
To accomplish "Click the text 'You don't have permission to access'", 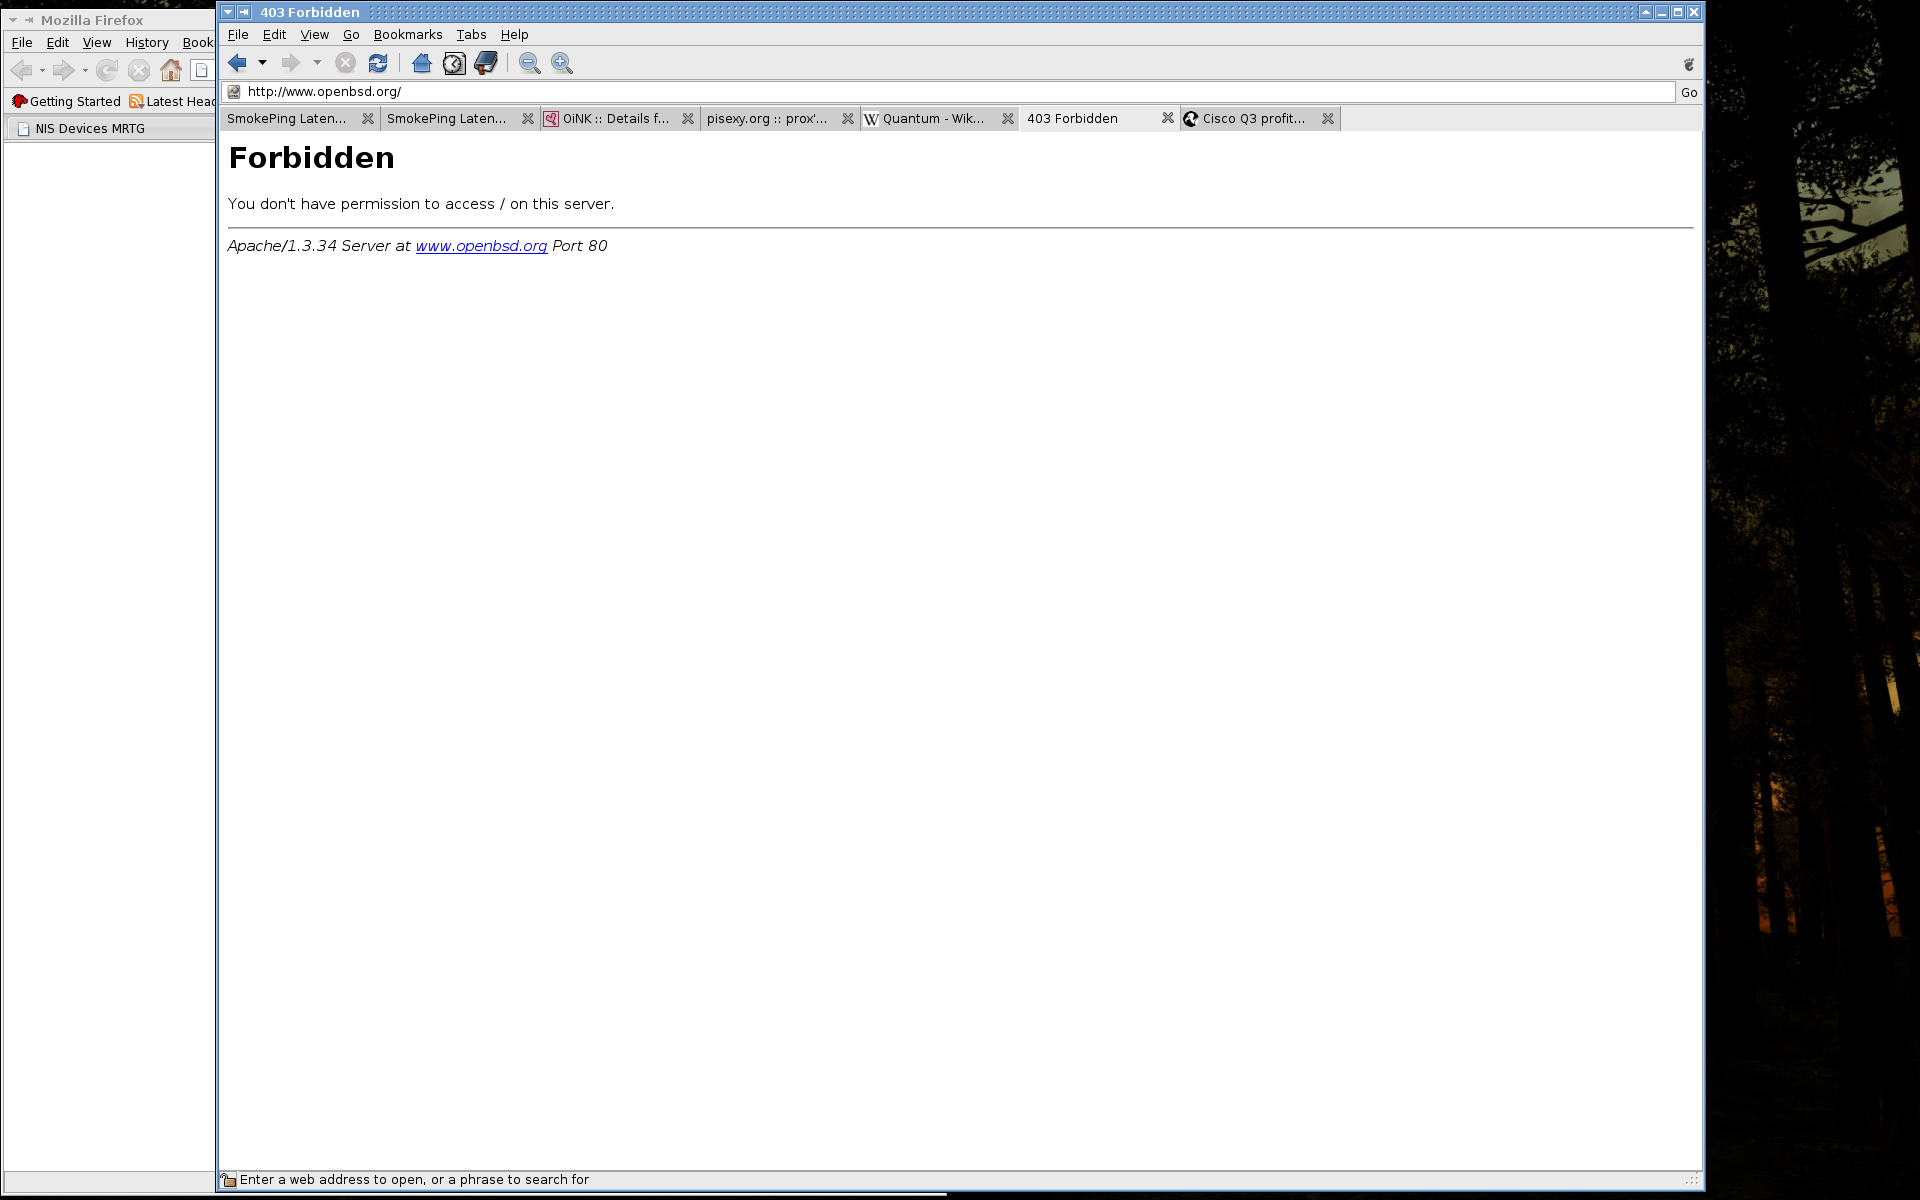I will [361, 204].
